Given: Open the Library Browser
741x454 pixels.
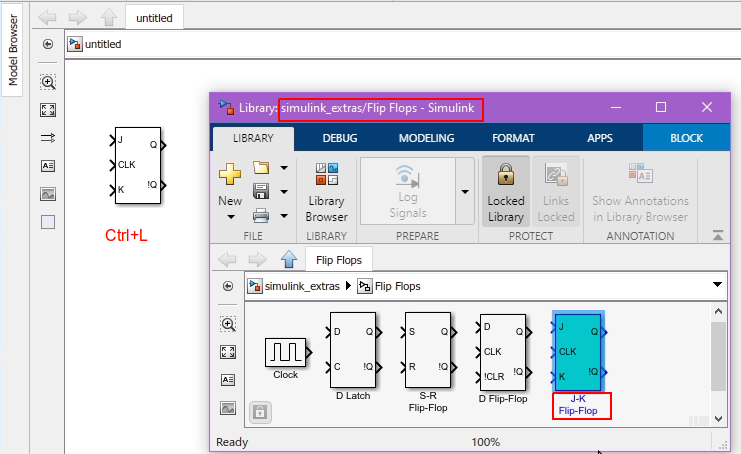Looking at the screenshot, I should pos(326,193).
